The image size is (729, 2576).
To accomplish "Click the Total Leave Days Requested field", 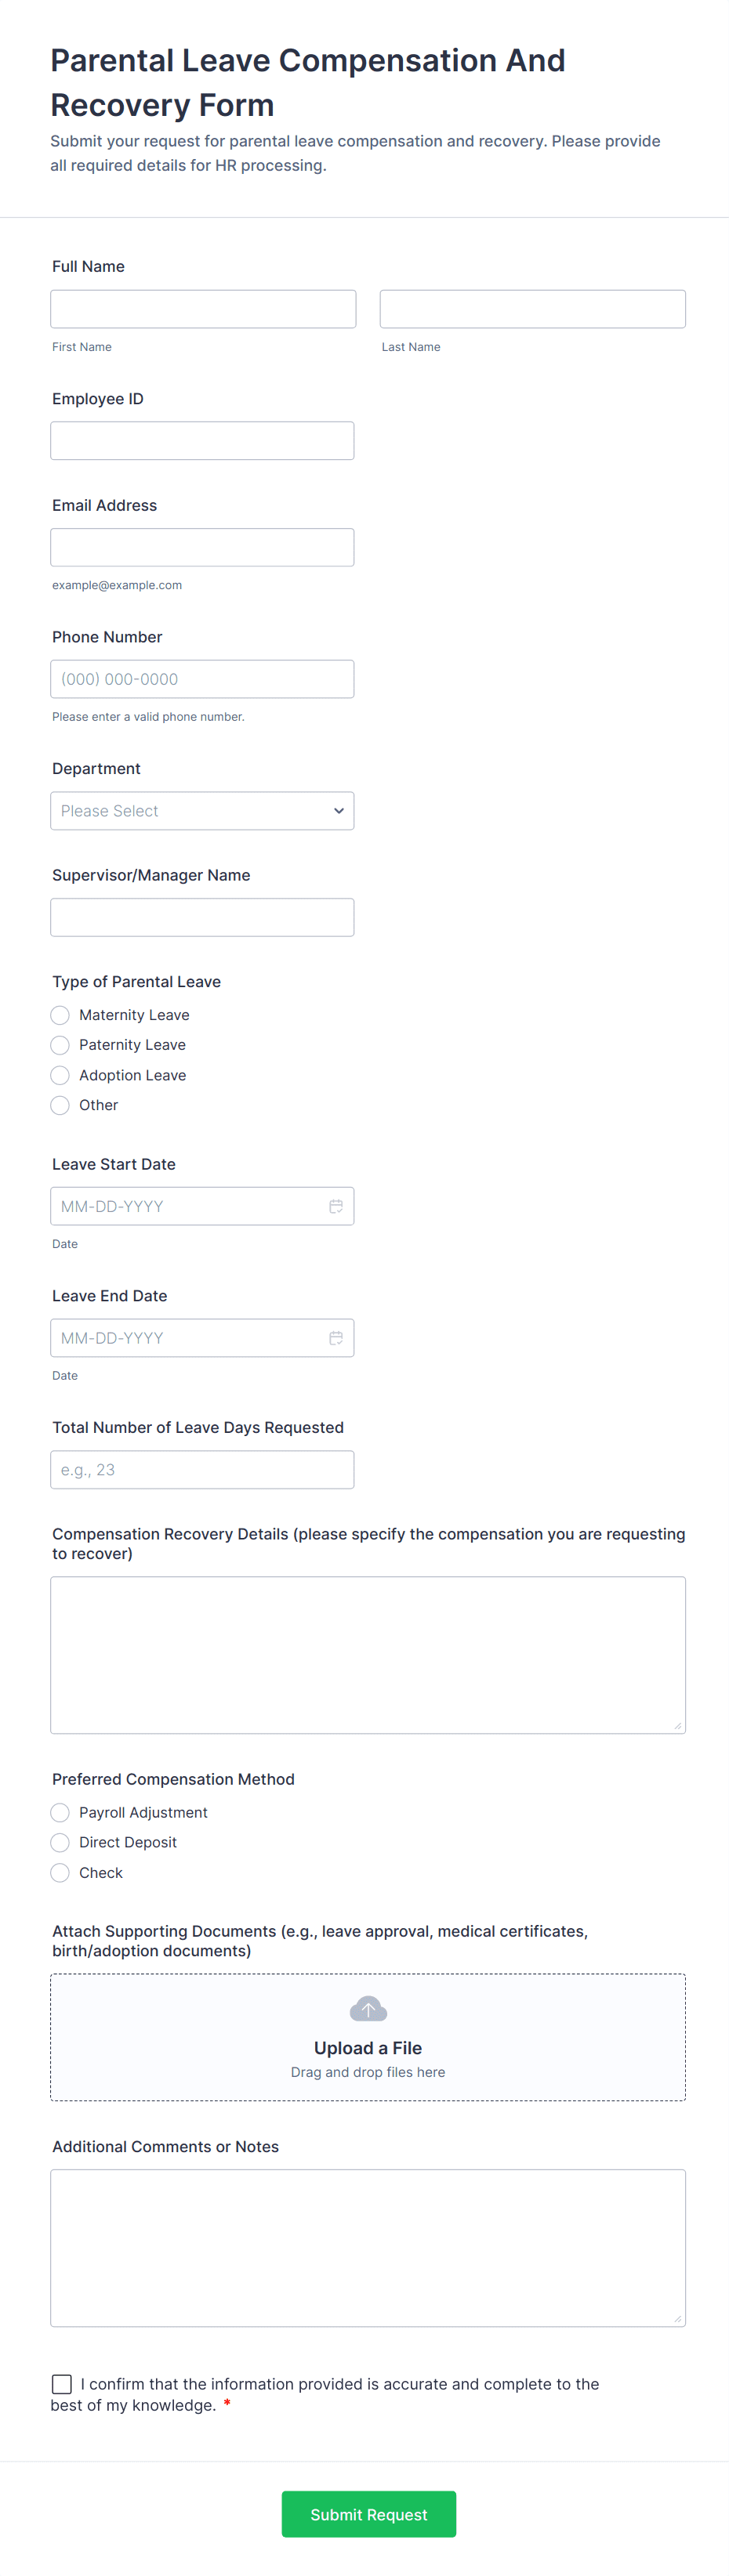I will 202,1470.
